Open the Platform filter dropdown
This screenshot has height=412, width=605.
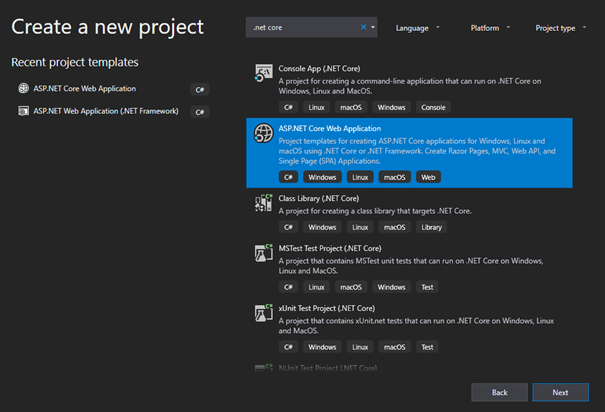pos(490,28)
